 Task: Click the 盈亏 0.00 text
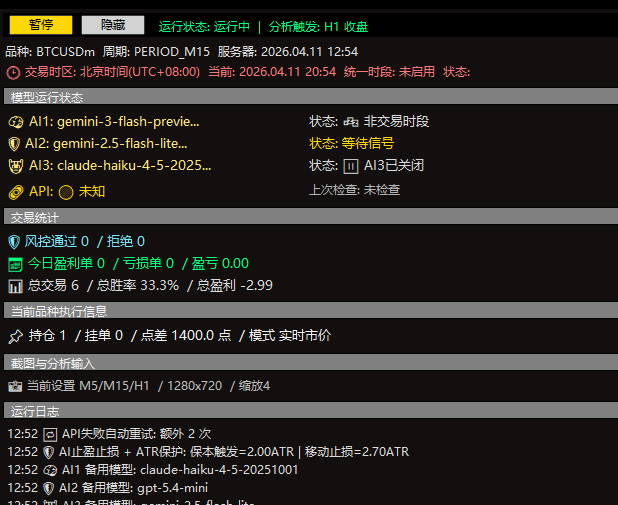click(220, 263)
